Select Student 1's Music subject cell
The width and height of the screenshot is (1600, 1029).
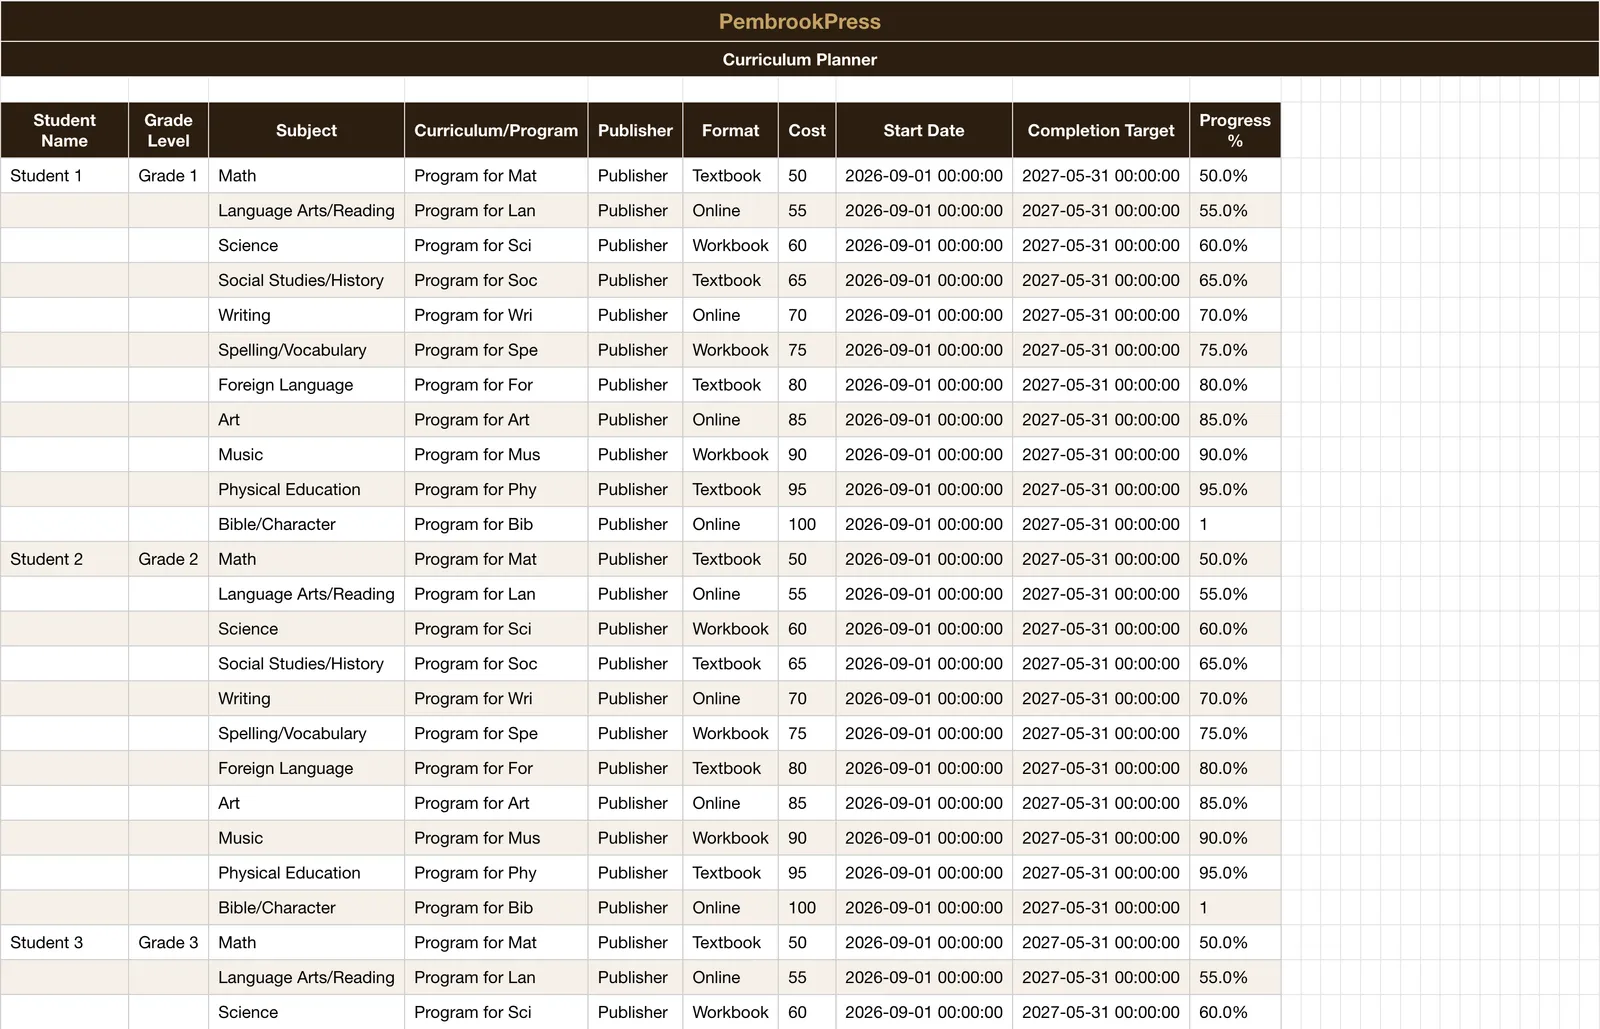point(306,454)
